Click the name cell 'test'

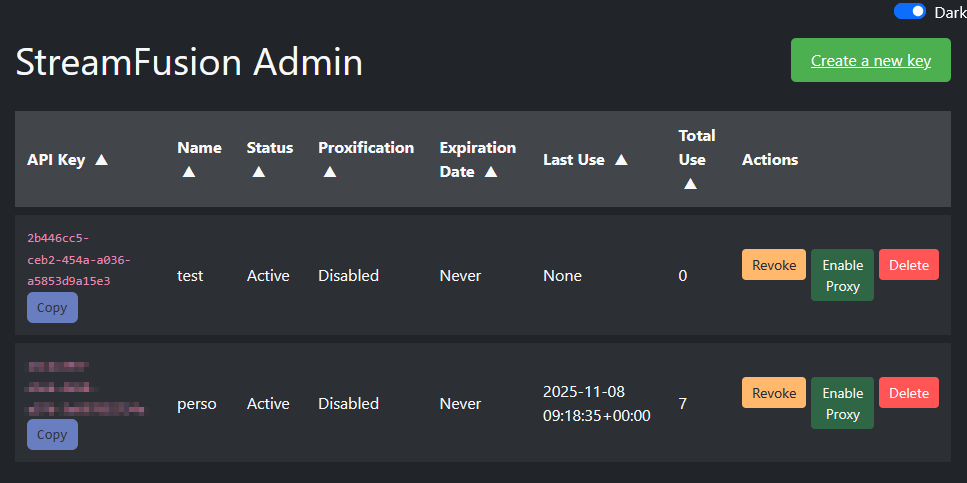coord(190,276)
